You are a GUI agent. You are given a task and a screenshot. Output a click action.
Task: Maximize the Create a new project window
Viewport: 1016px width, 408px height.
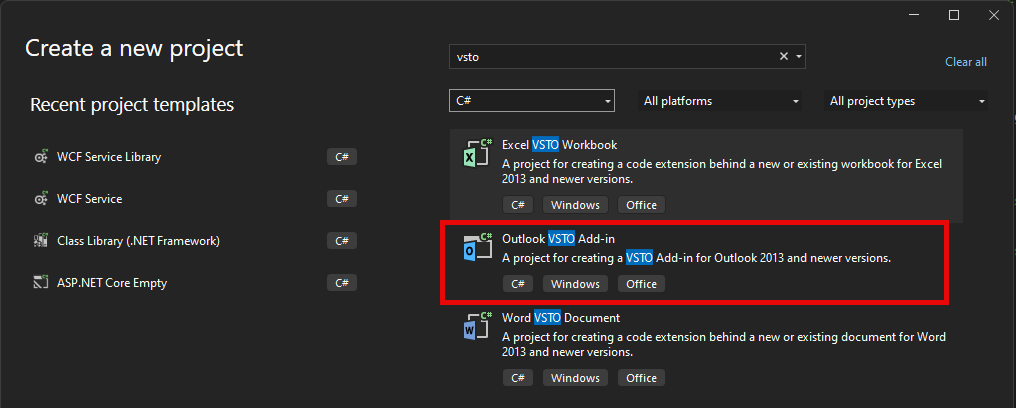click(954, 16)
